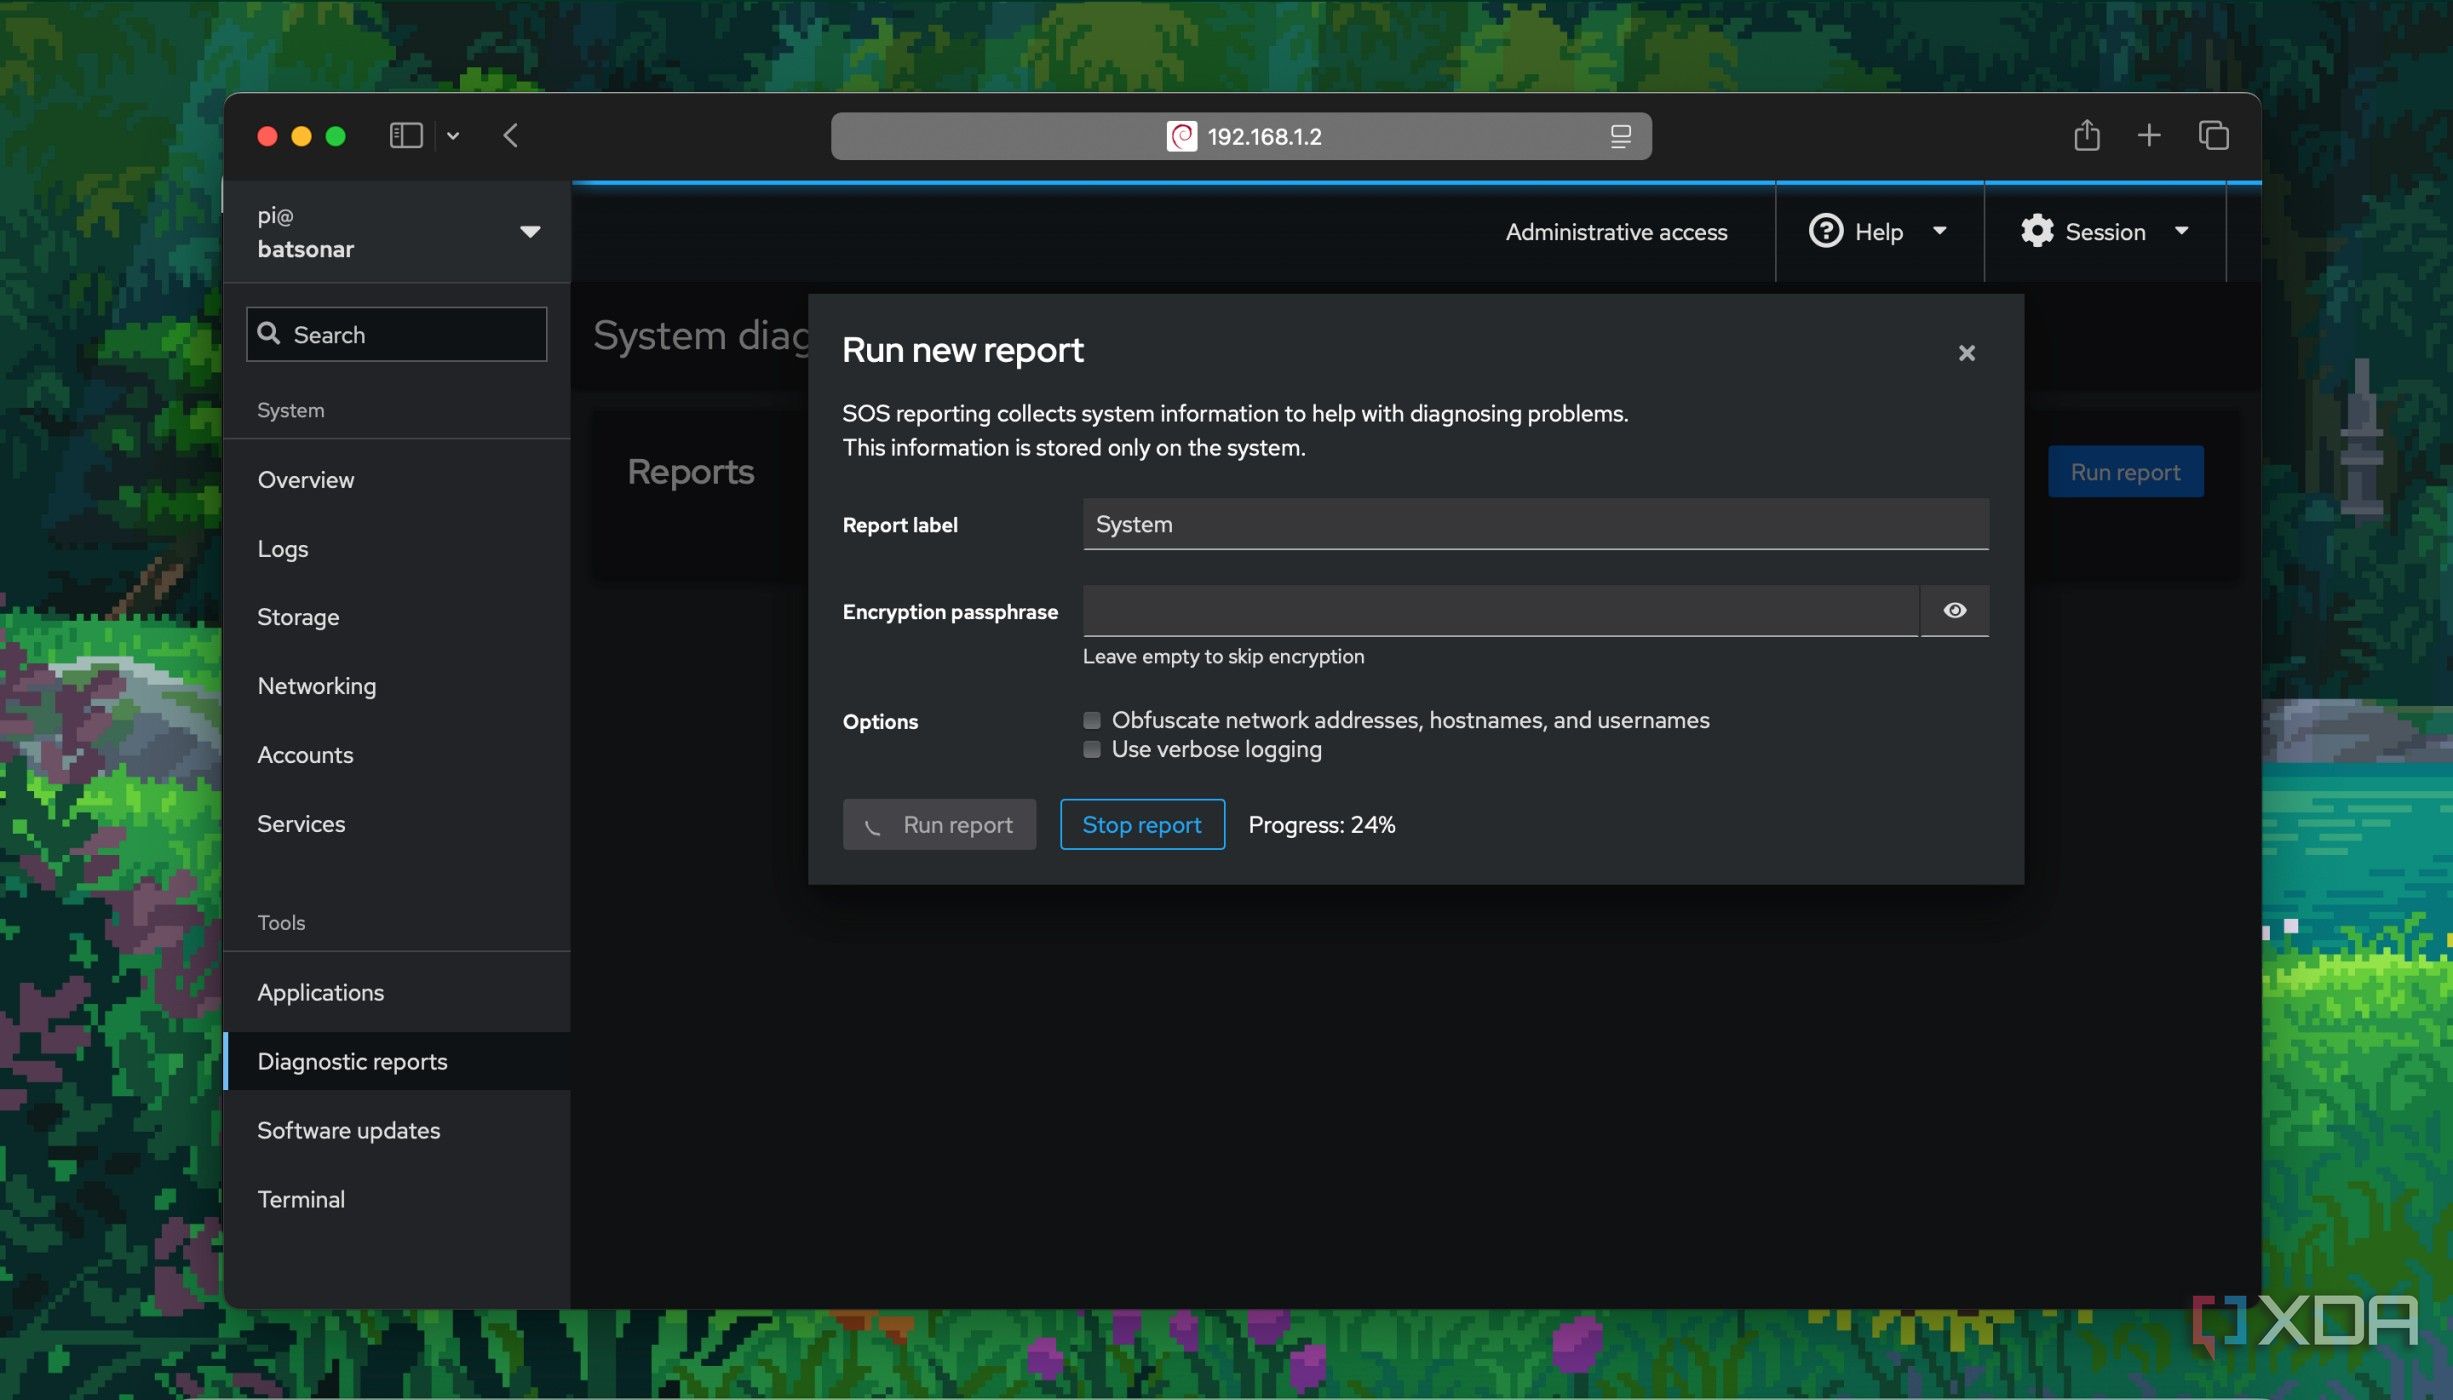This screenshot has height=1400, width=2453.
Task: Click the reader view icon in address bar
Action: 1620,136
